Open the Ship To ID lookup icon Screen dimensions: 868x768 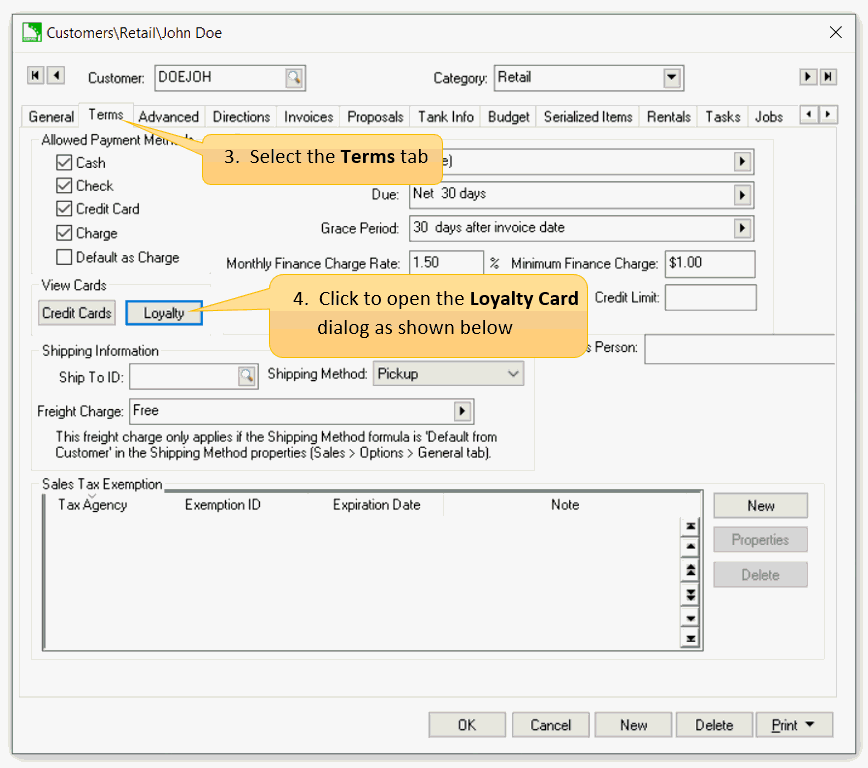pos(247,375)
